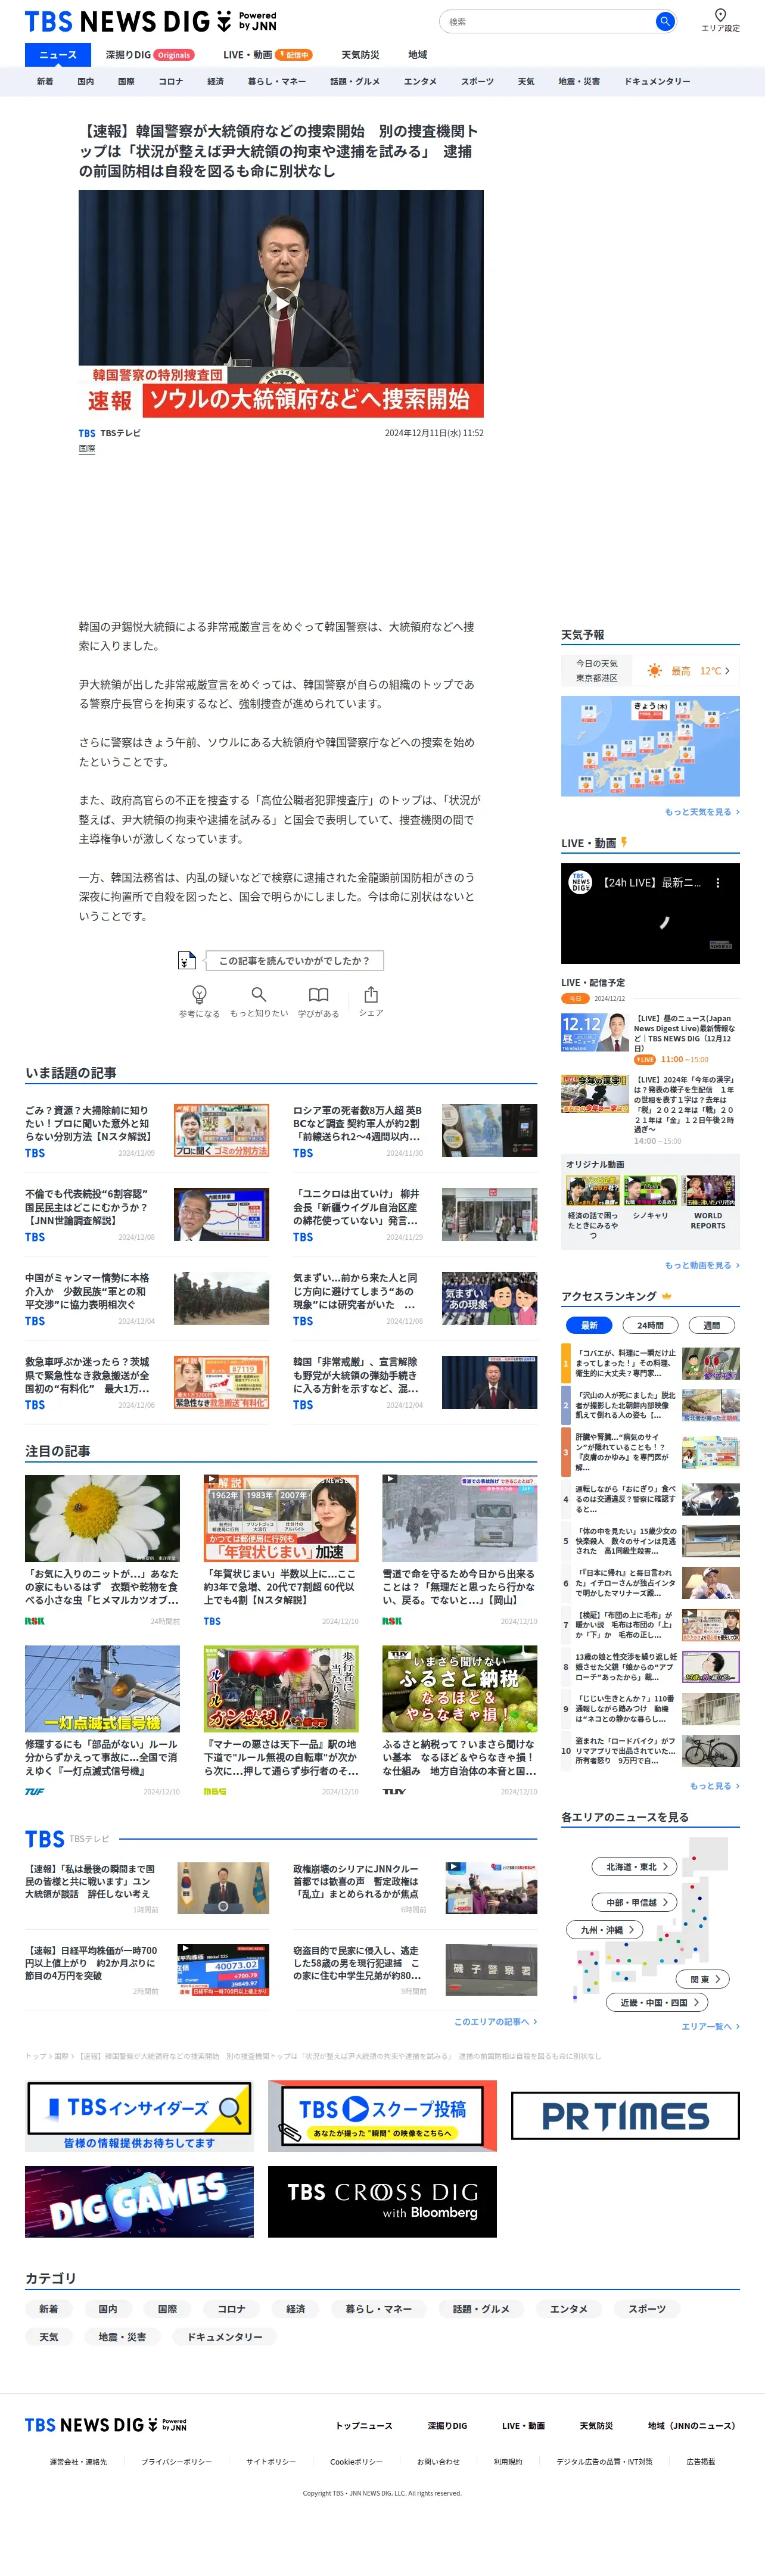Viewport: 765px width, 2576px height.
Task: Open the Cookieポリシー footer link
Action: pos(356,2461)
